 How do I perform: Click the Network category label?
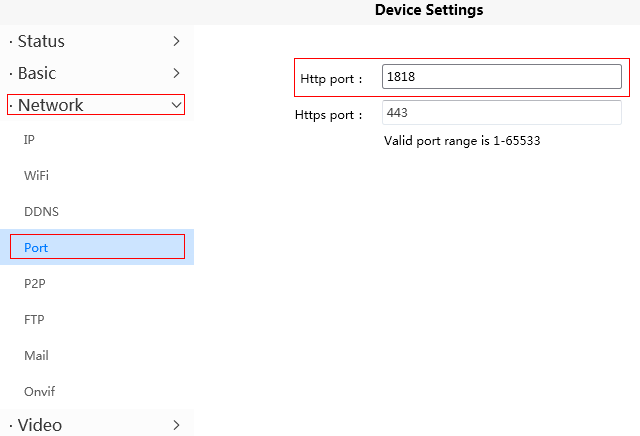pyautogui.click(x=50, y=105)
